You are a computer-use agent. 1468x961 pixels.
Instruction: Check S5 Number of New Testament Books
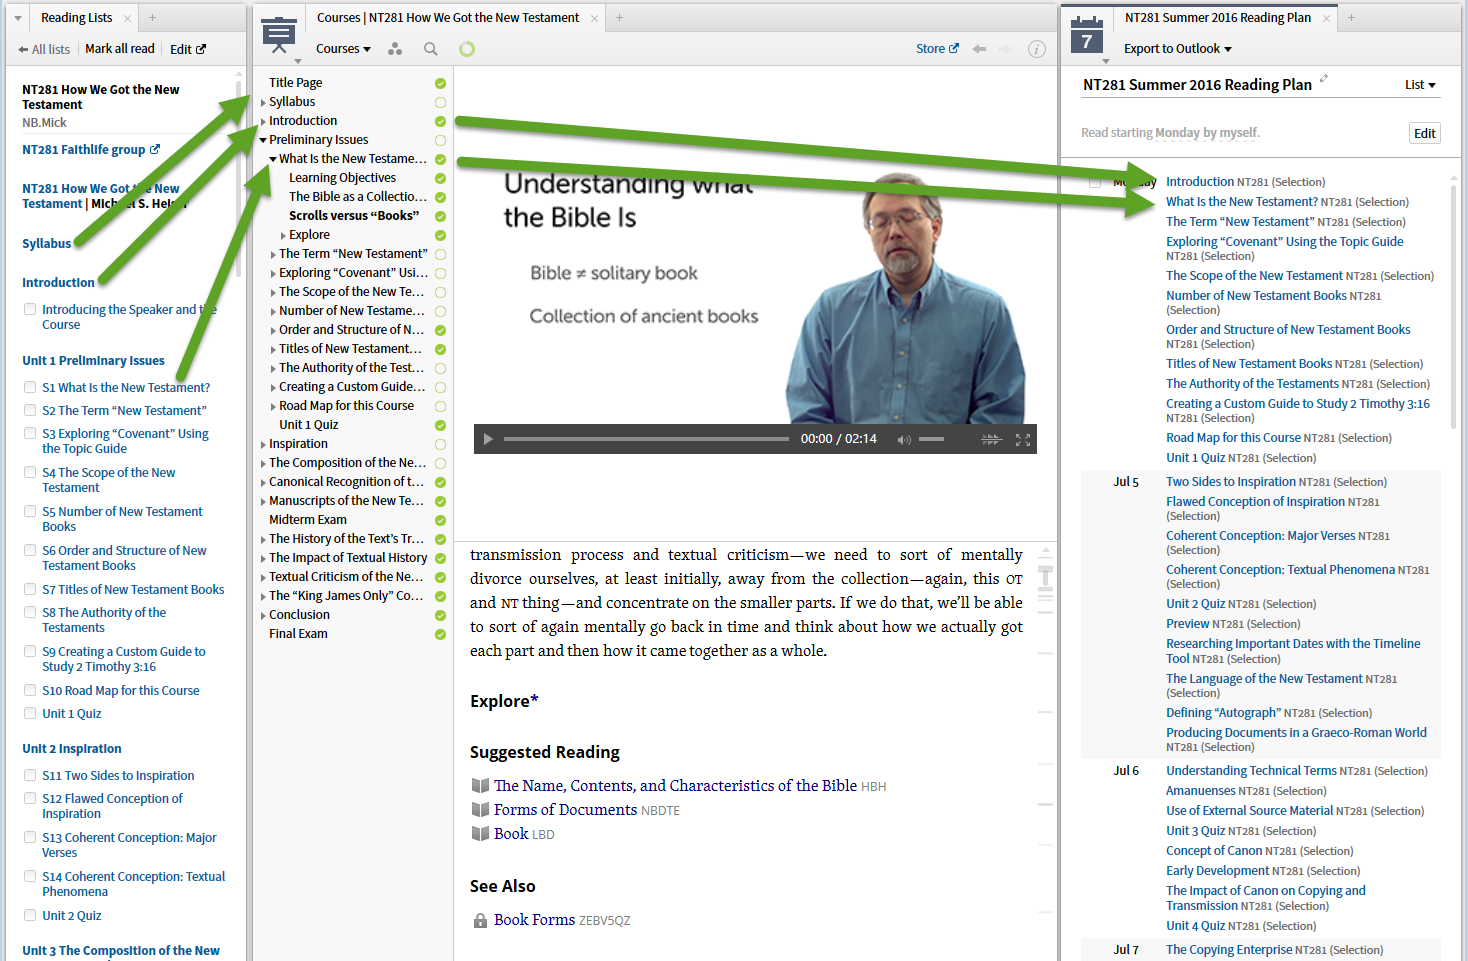tap(30, 512)
